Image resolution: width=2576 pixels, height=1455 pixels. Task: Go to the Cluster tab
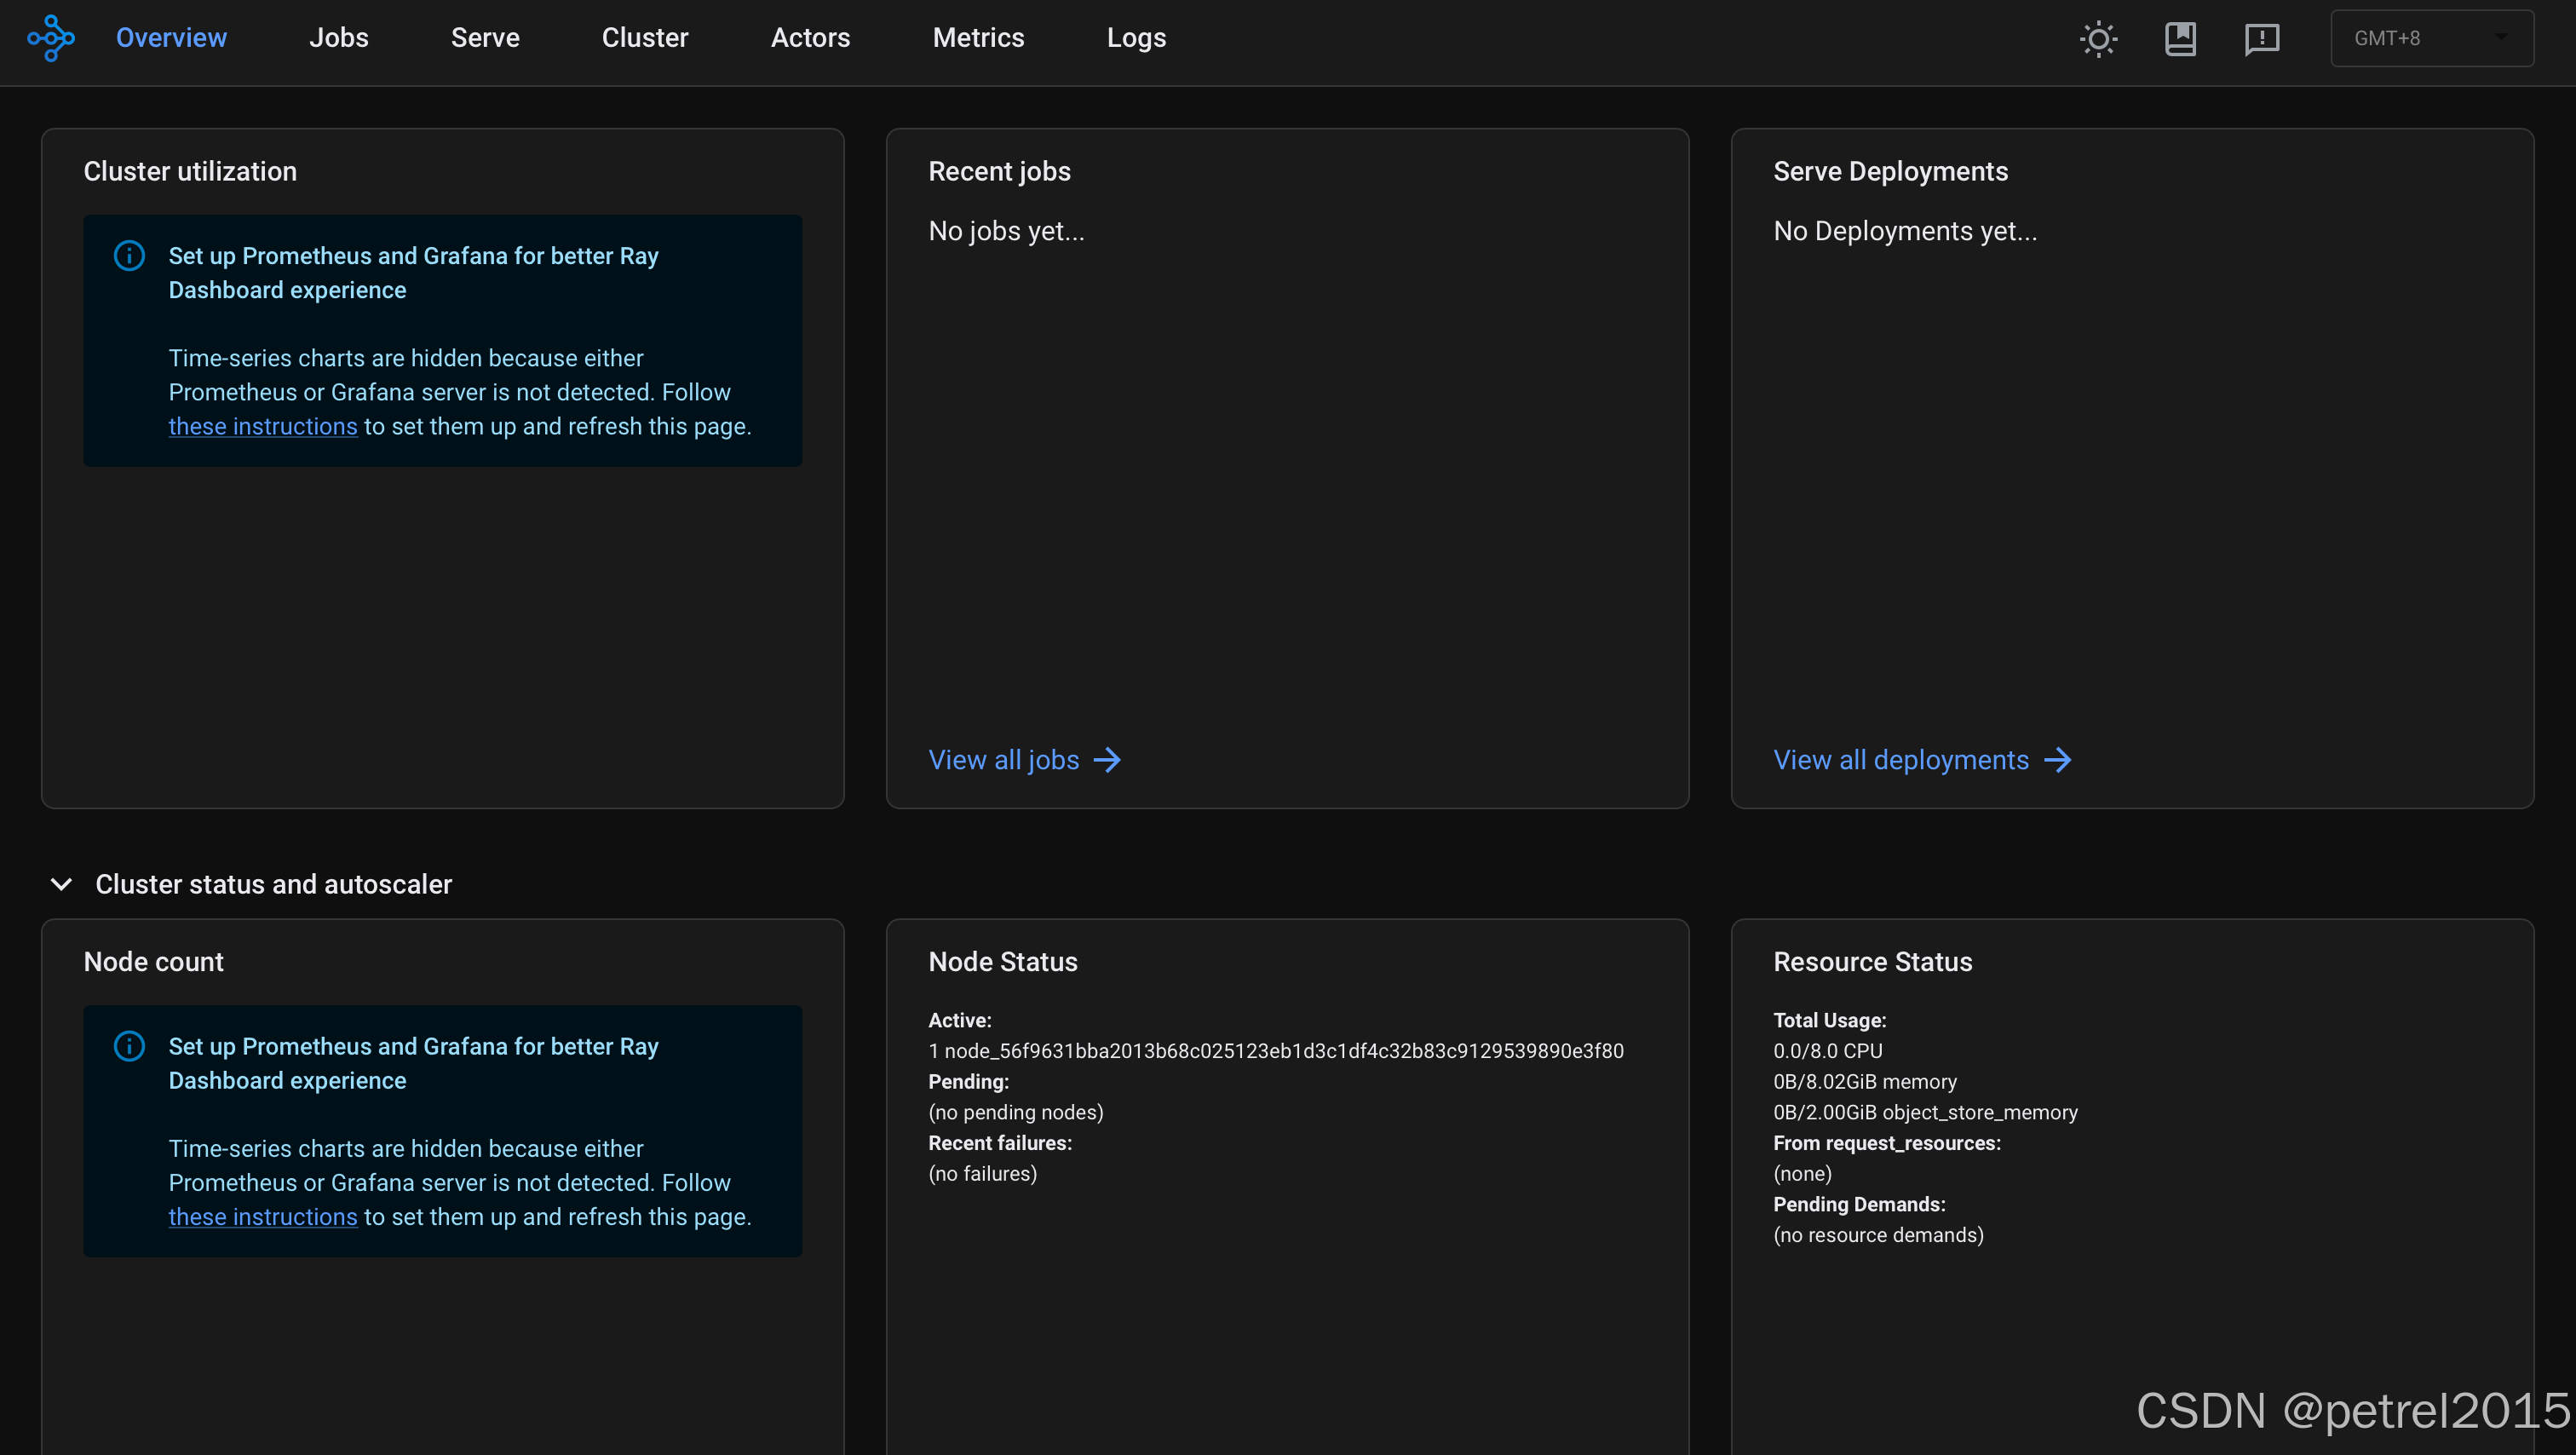[645, 38]
